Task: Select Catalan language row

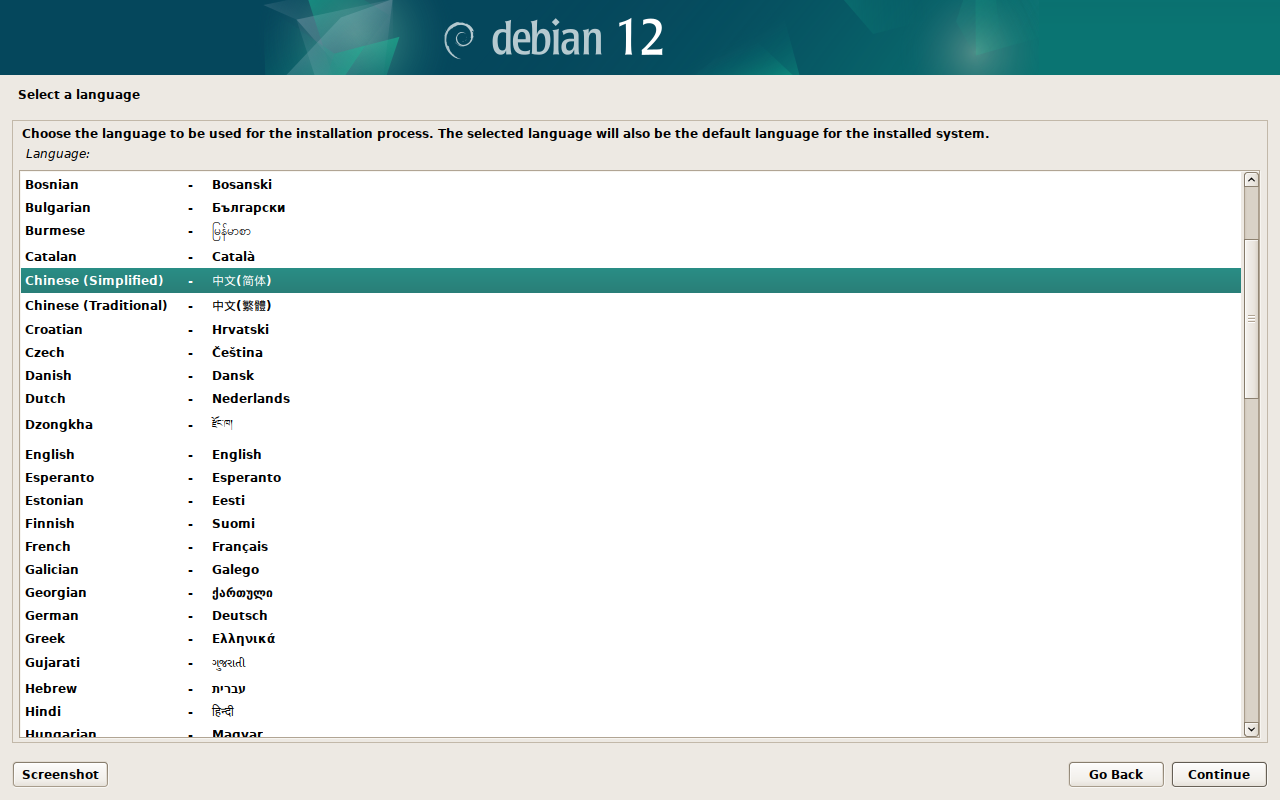Action: point(631,256)
